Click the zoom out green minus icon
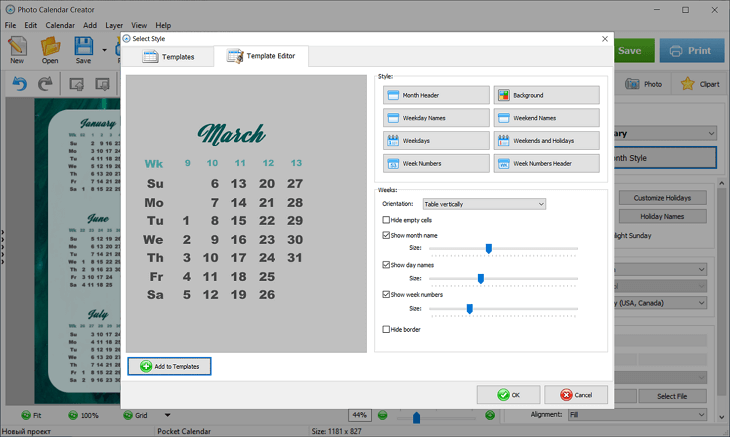The image size is (730, 437). click(x=382, y=415)
